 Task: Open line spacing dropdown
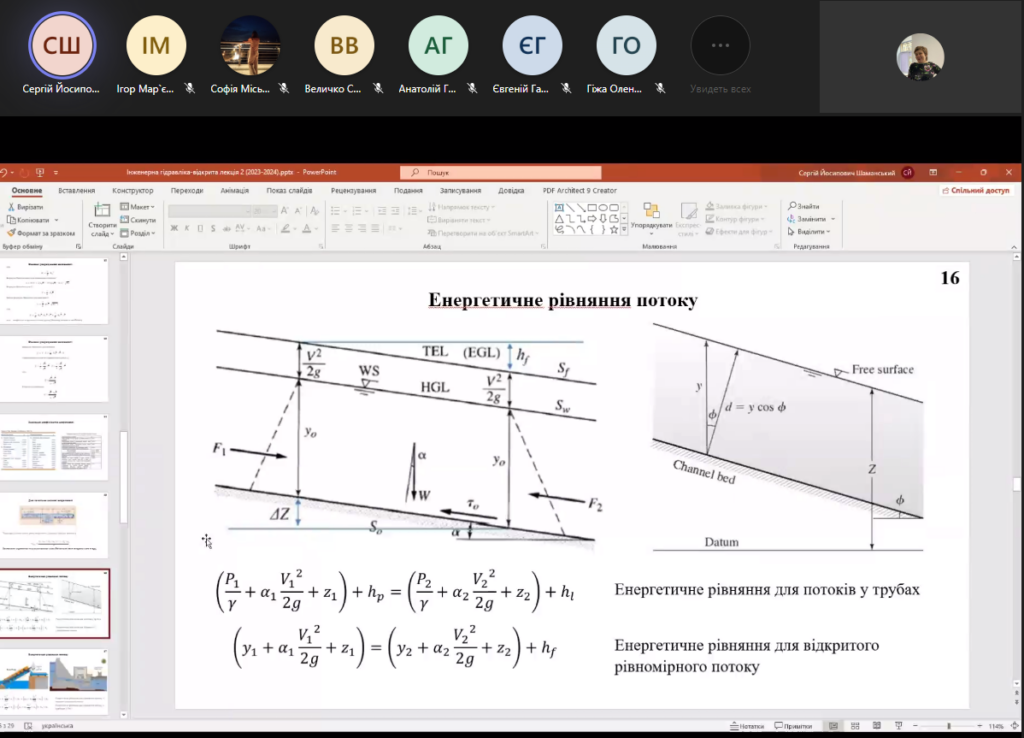413,211
